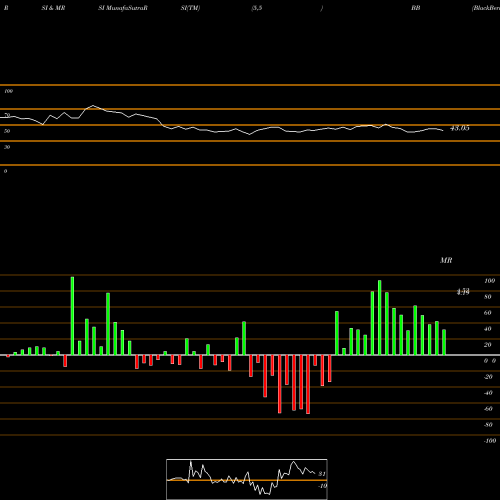Click the MR axis label -100
This screenshot has height=500, width=500.
click(489, 441)
